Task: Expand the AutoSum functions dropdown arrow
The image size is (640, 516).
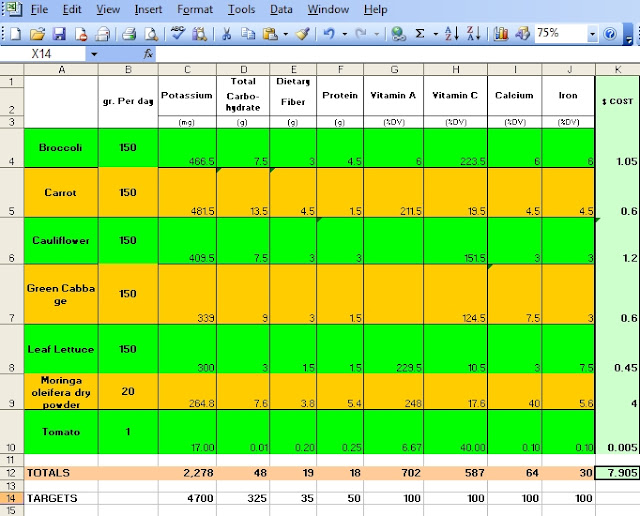Action: 436,34
